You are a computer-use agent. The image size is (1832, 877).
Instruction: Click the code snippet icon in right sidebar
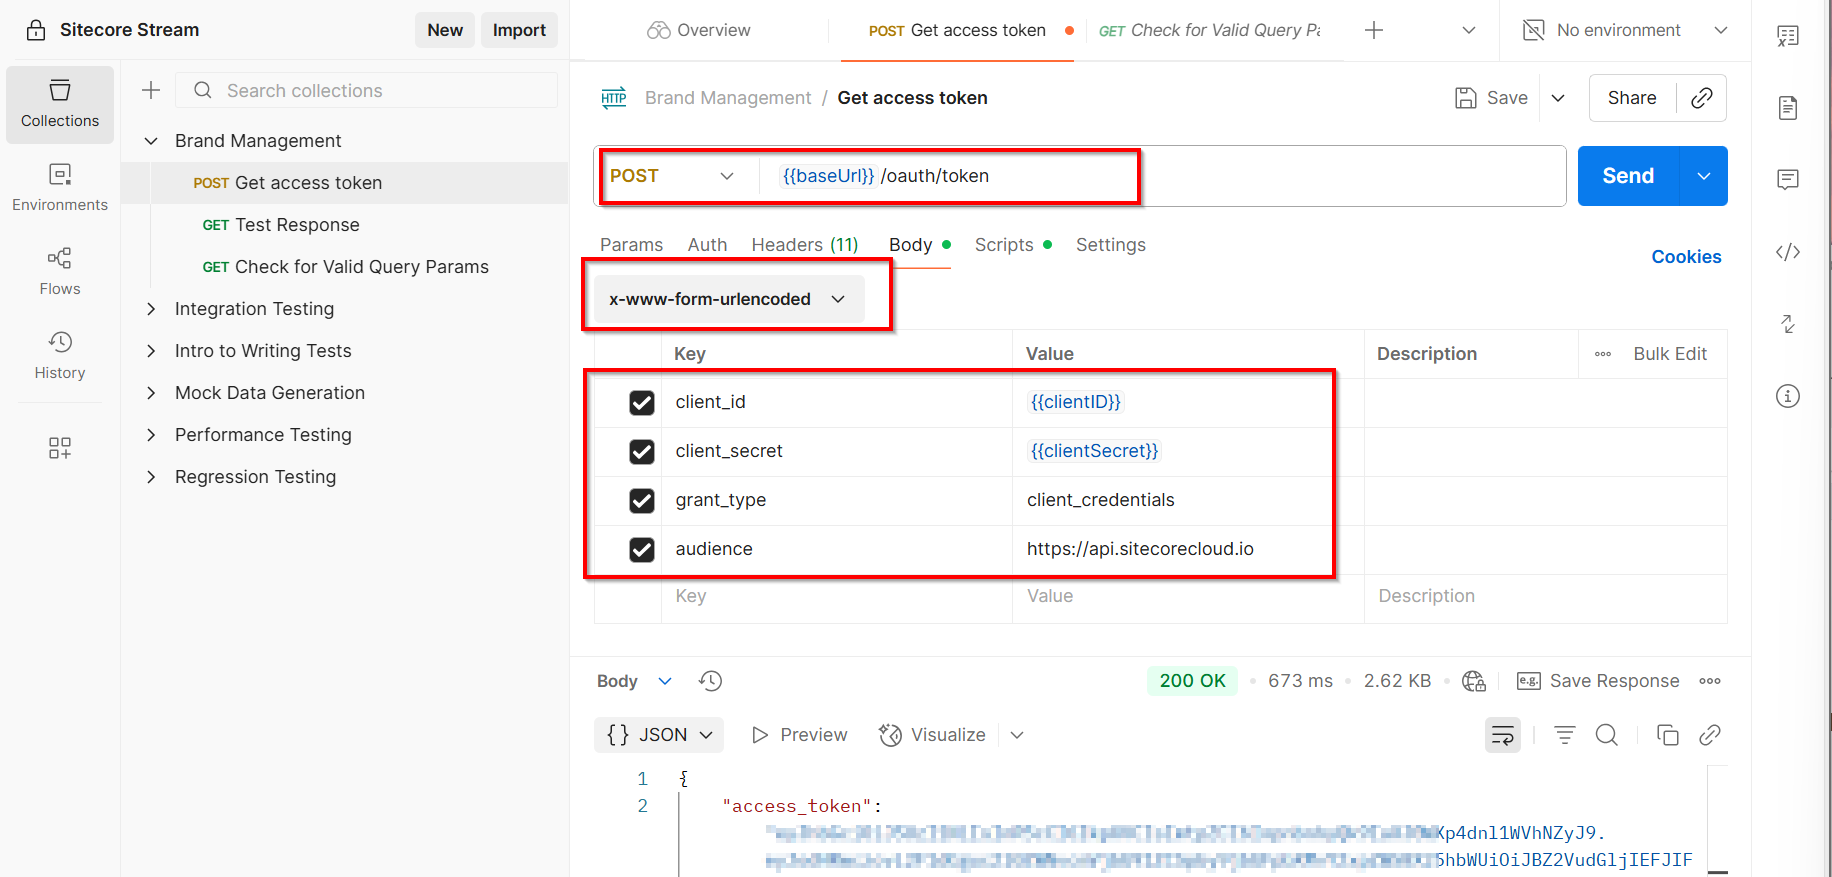click(1788, 252)
